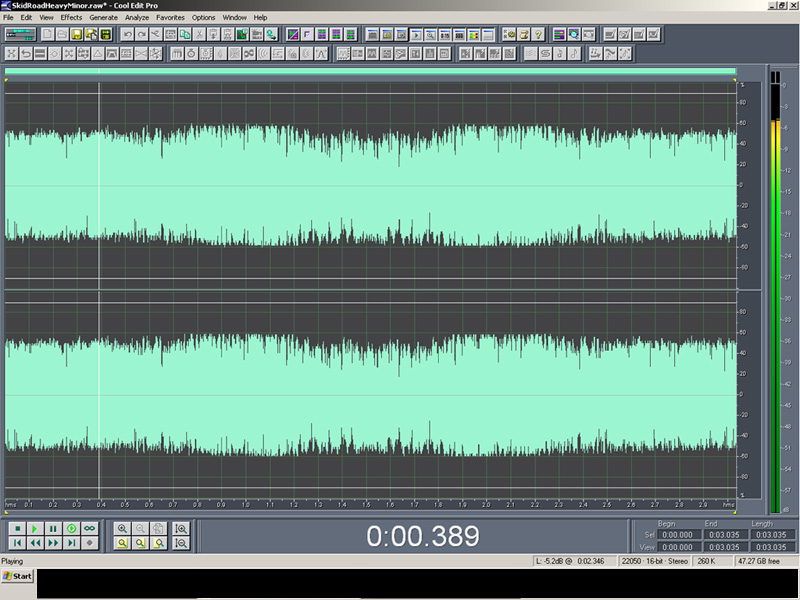Go to end transport button
The height and width of the screenshot is (600, 800).
pos(71,543)
